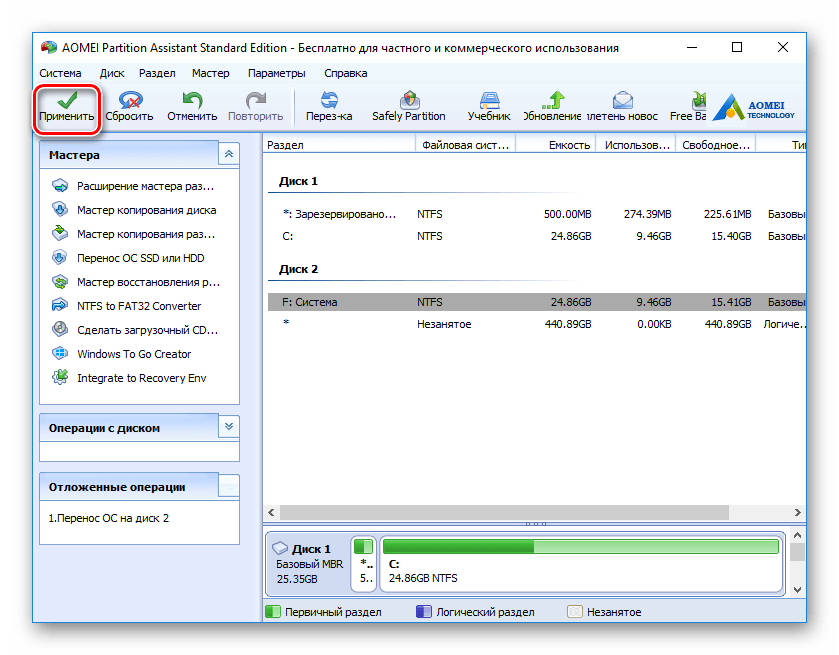Viewport: 839px width, 655px height.
Task: Close the AOMEI Partition Assistant window
Action: point(783,48)
